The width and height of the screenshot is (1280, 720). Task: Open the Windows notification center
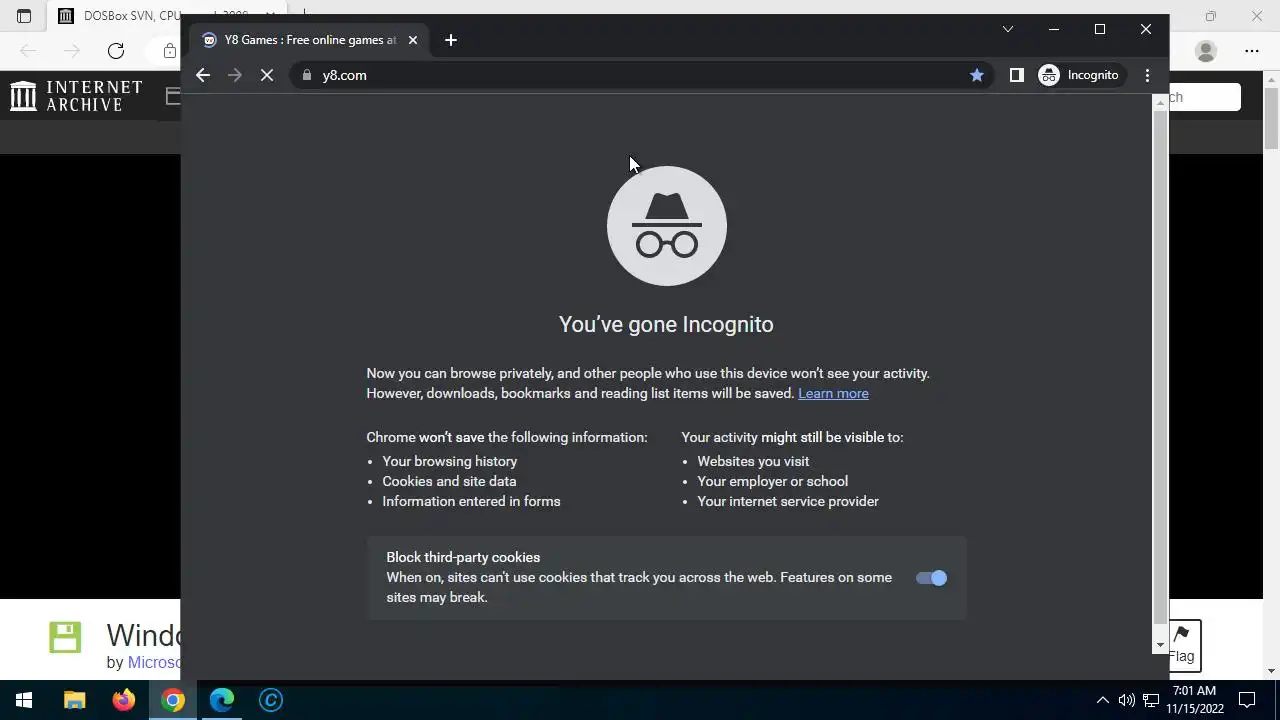[1248, 700]
